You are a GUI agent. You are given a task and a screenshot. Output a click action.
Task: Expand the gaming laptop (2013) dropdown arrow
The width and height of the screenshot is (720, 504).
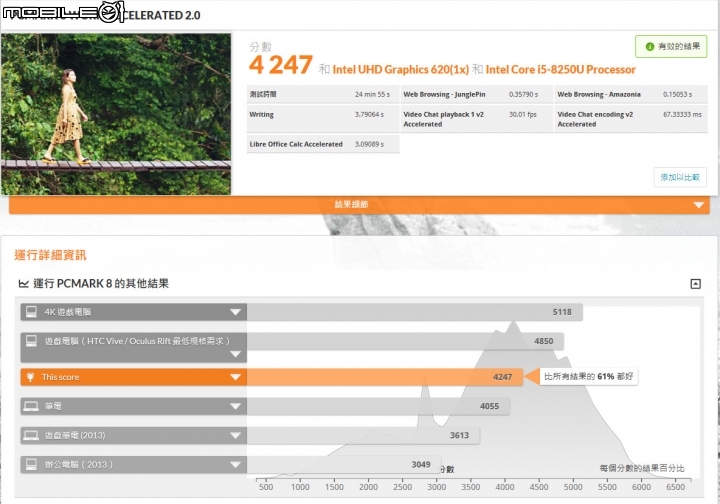pyautogui.click(x=235, y=436)
